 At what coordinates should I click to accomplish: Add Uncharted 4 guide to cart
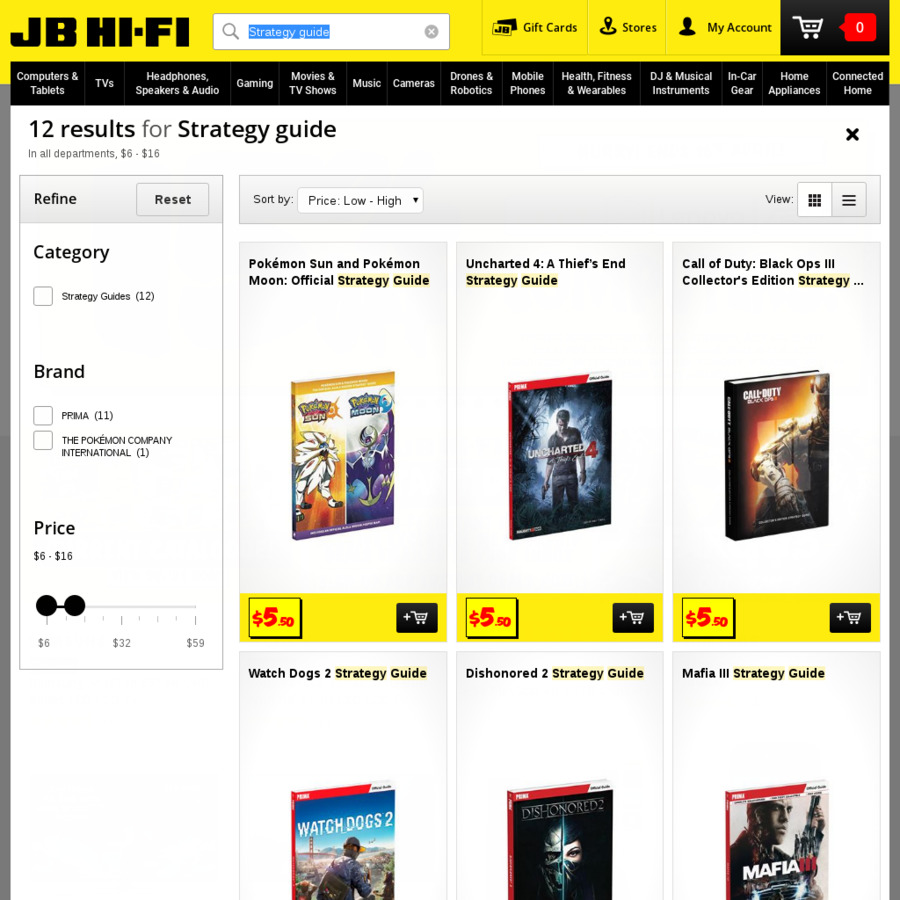tap(633, 618)
